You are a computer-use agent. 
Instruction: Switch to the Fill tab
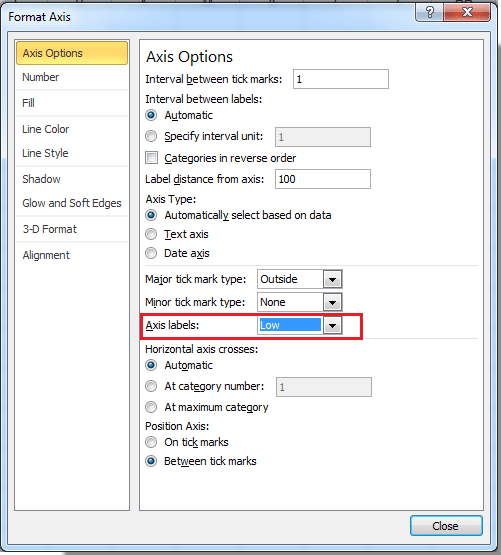tap(72, 103)
